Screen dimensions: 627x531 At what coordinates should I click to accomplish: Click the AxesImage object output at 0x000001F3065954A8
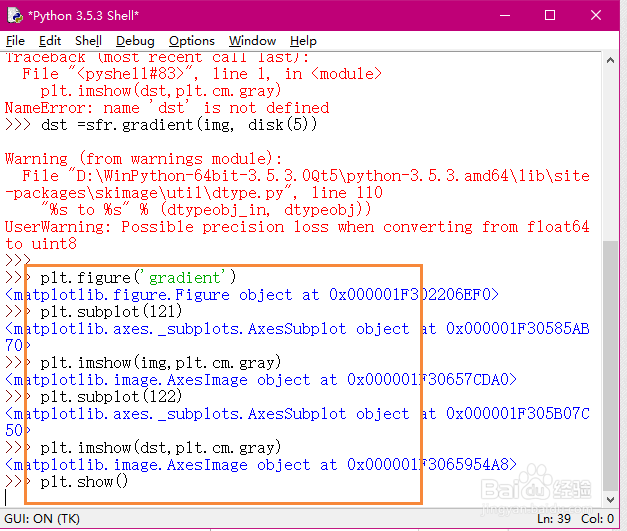coord(261,465)
